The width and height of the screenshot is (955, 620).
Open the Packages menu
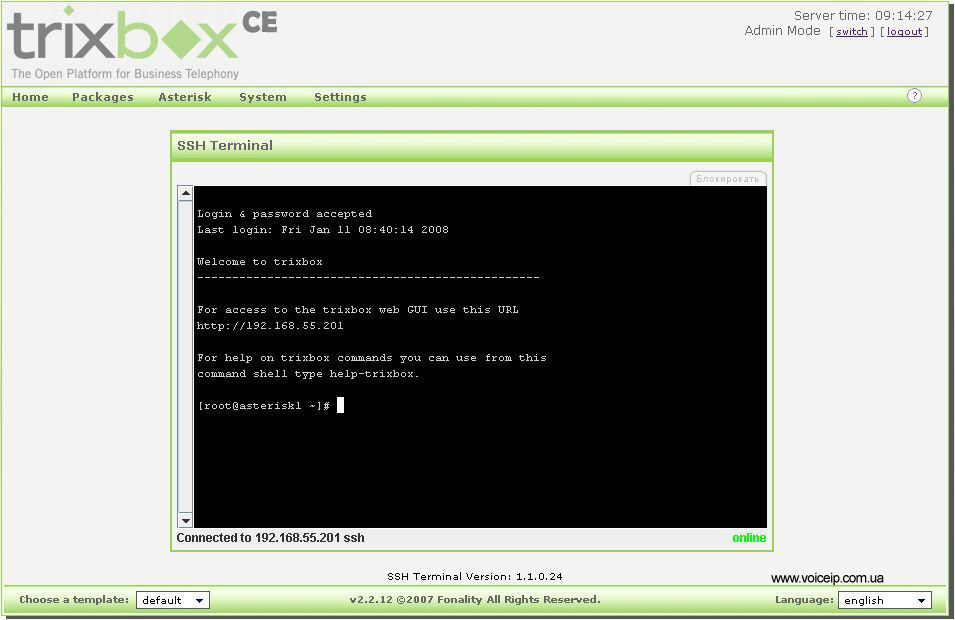tap(102, 97)
